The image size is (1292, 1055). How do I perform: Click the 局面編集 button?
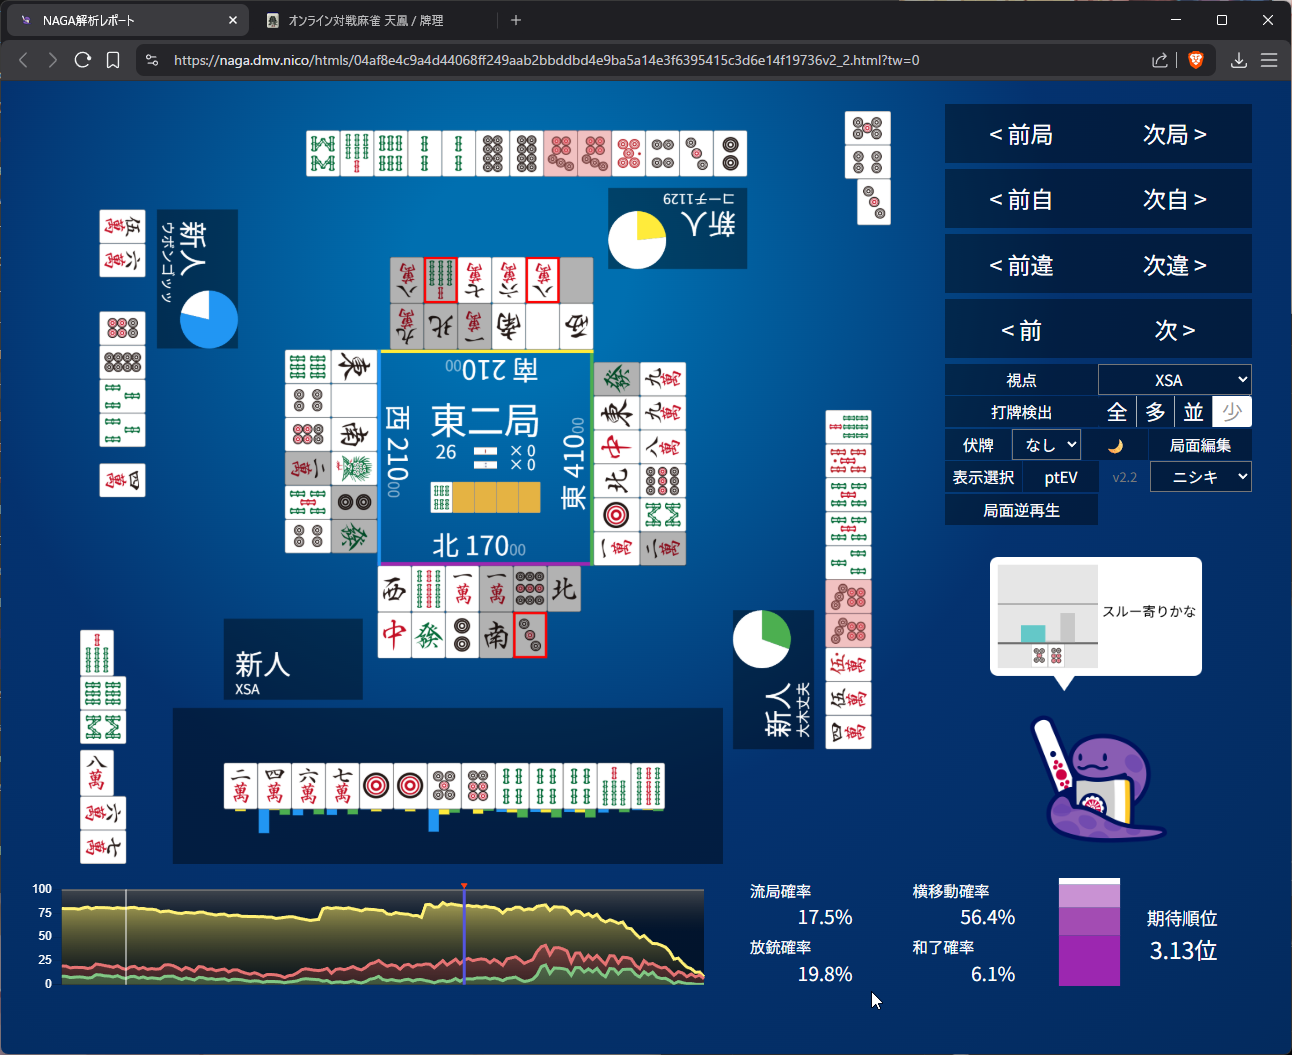pyautogui.click(x=1200, y=445)
